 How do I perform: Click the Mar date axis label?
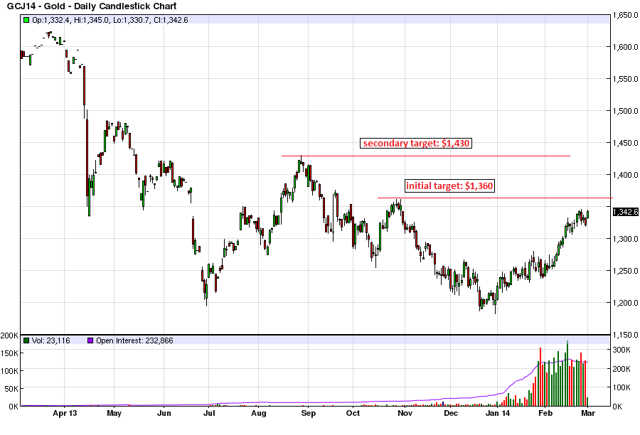coord(587,413)
